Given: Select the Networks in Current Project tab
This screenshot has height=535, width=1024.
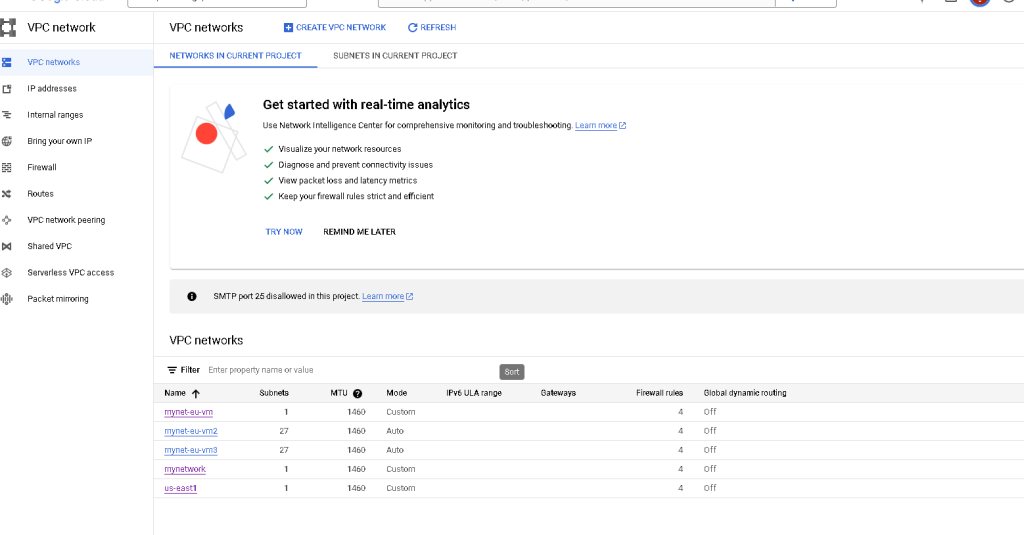Looking at the screenshot, I should point(235,56).
